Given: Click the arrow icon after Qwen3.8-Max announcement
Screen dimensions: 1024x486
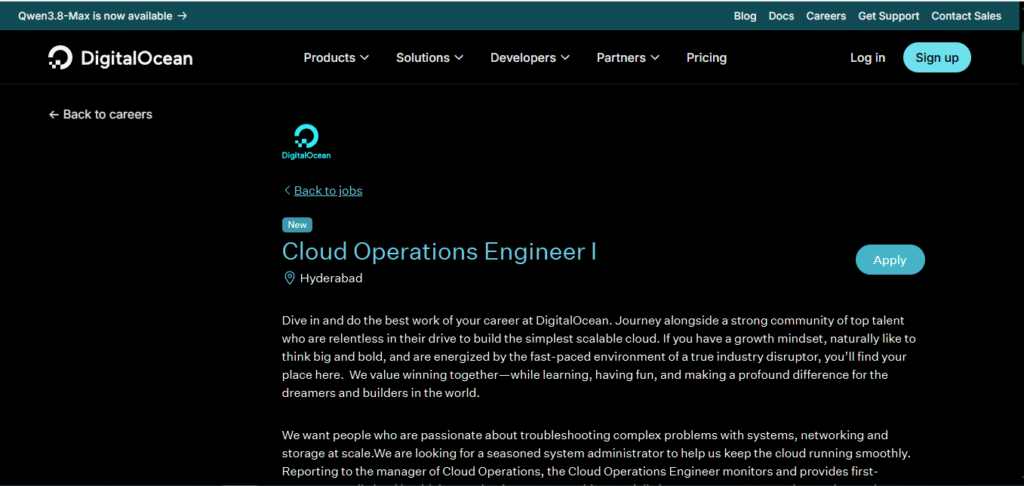Looking at the screenshot, I should (x=182, y=16).
